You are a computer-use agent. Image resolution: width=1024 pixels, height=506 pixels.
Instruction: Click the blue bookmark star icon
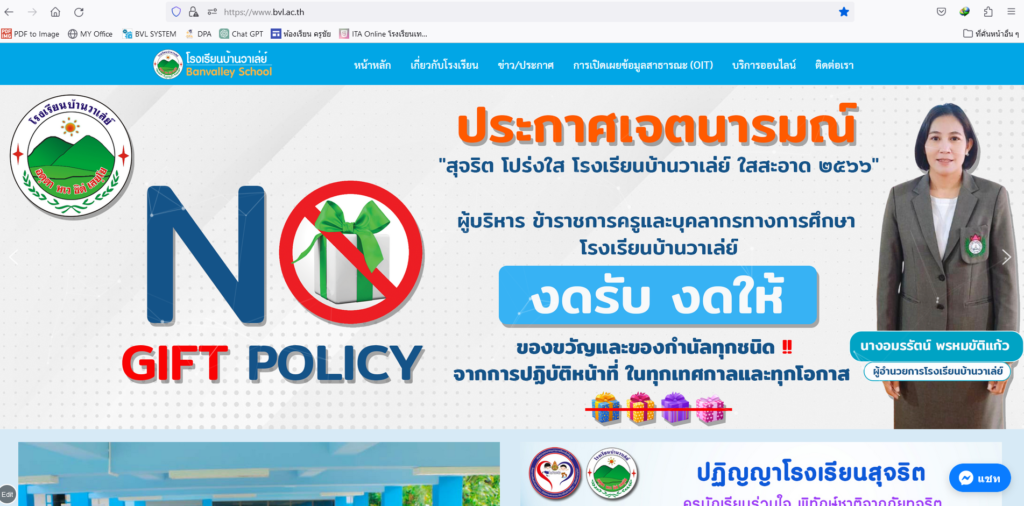(844, 12)
